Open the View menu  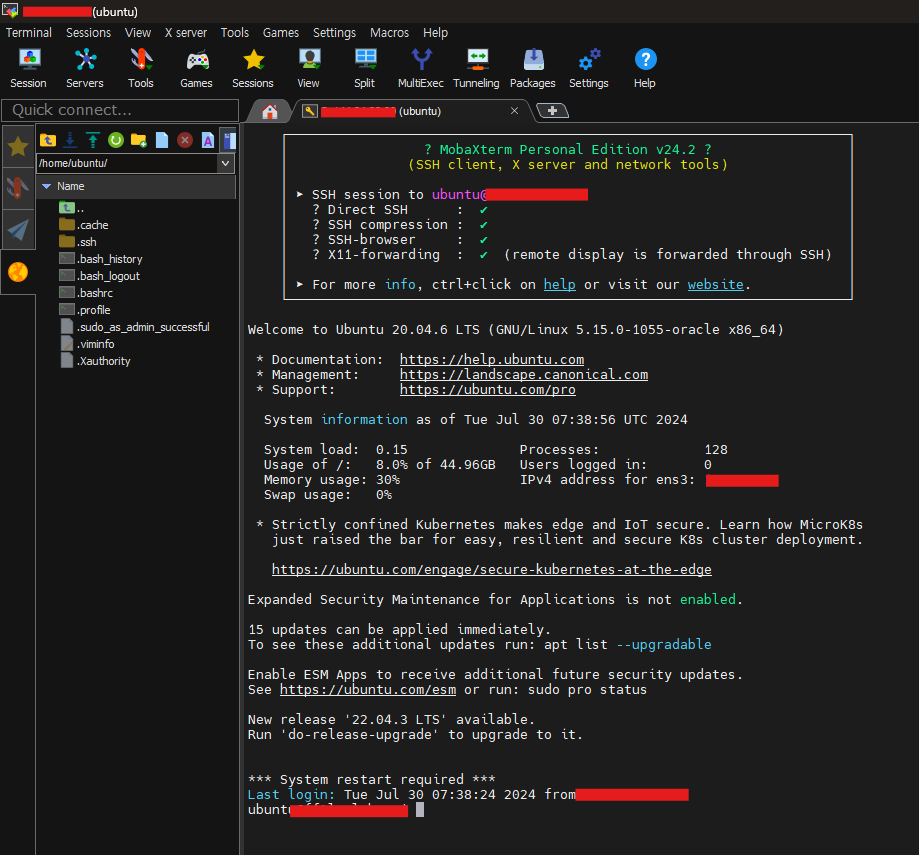click(x=138, y=33)
